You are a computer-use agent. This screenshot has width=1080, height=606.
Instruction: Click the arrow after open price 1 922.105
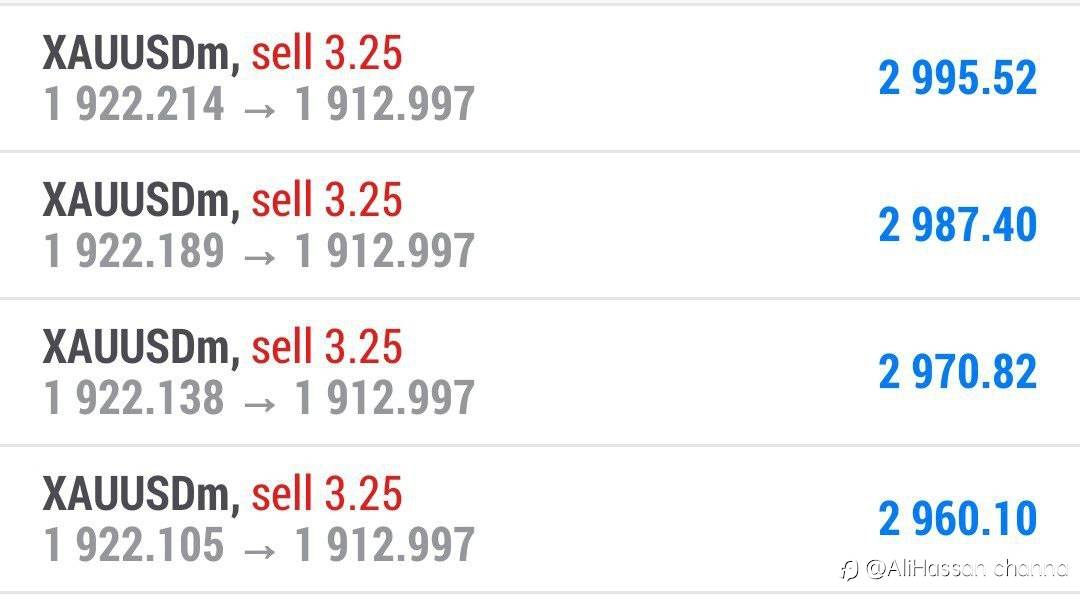click(259, 547)
